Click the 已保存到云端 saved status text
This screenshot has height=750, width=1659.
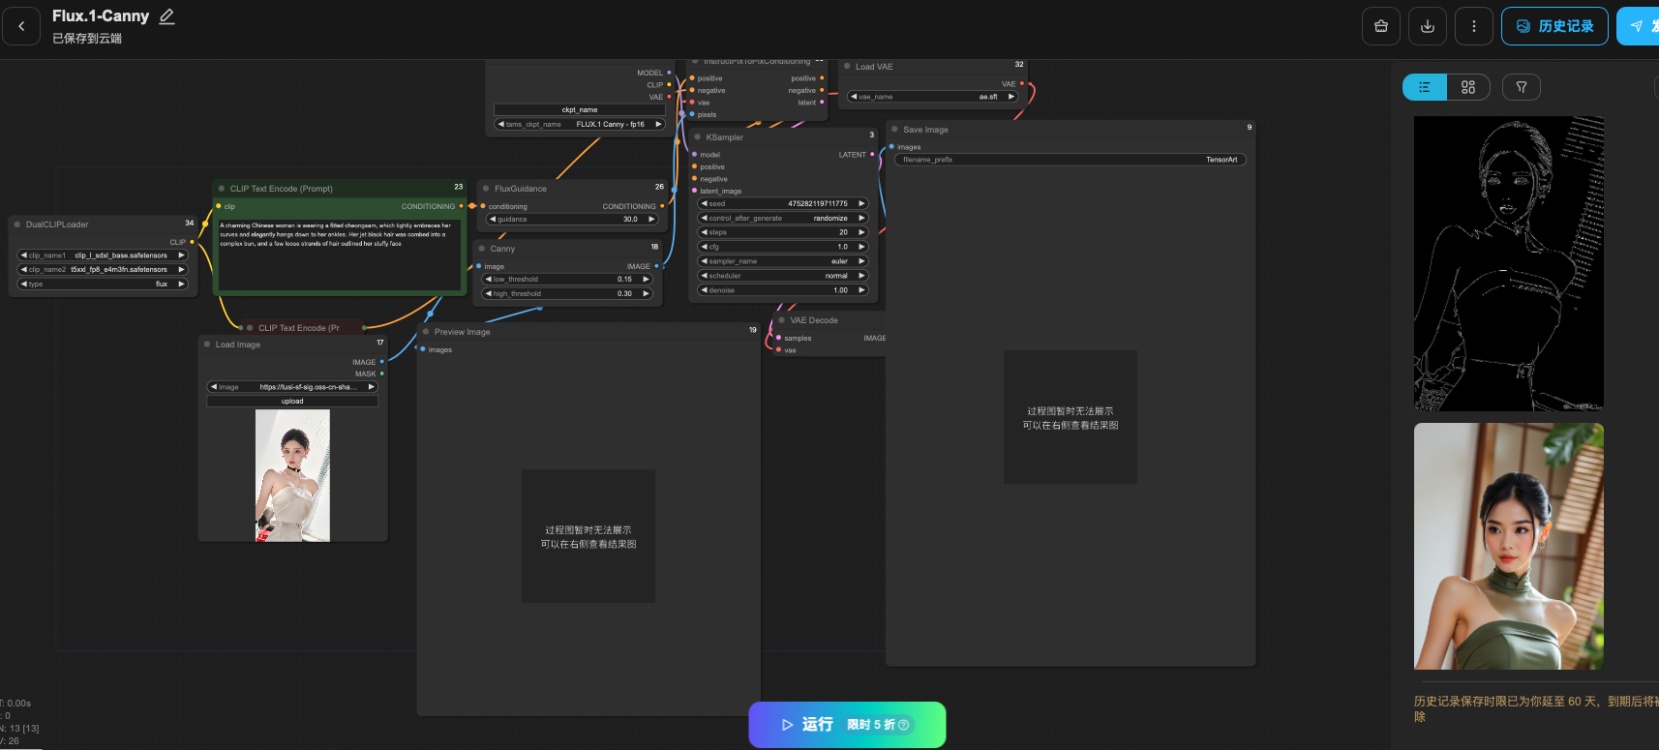click(87, 38)
